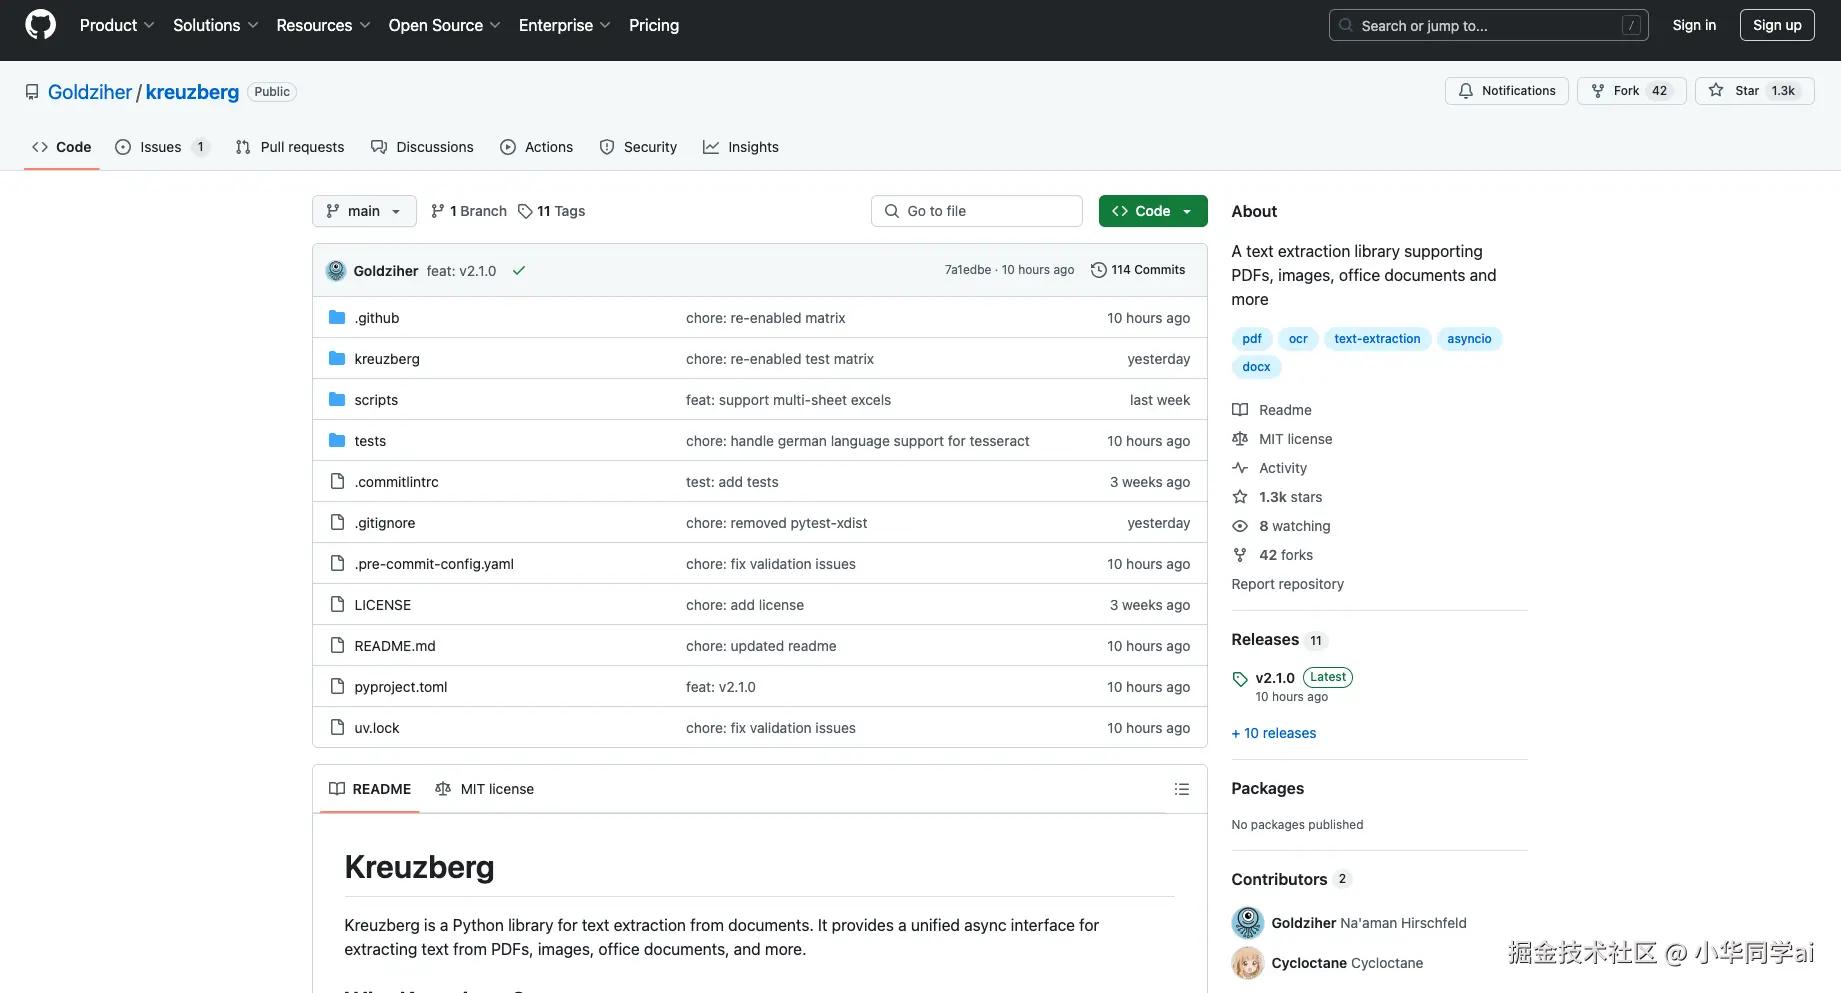Click the Sign in link
Screen dimensions: 1841x993
(1694, 25)
